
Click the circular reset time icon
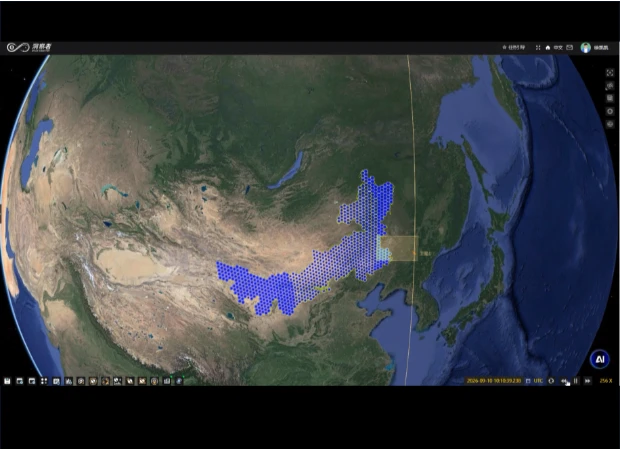[551, 381]
